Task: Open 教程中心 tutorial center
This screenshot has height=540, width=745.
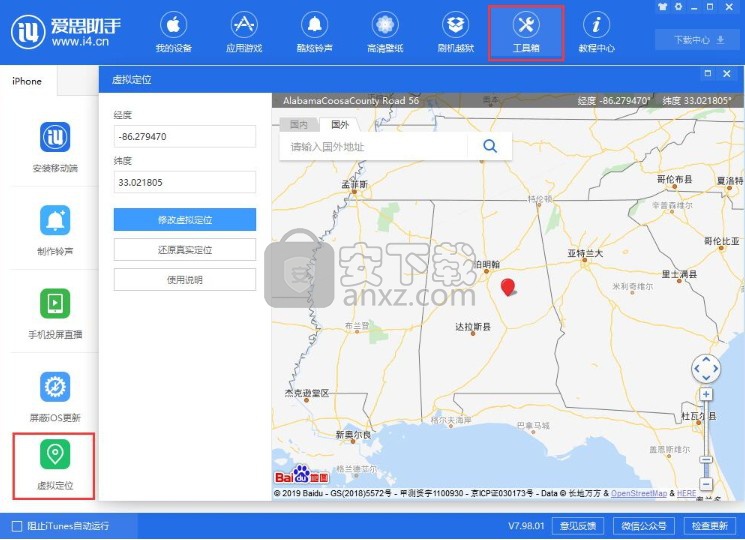Action: (596, 32)
